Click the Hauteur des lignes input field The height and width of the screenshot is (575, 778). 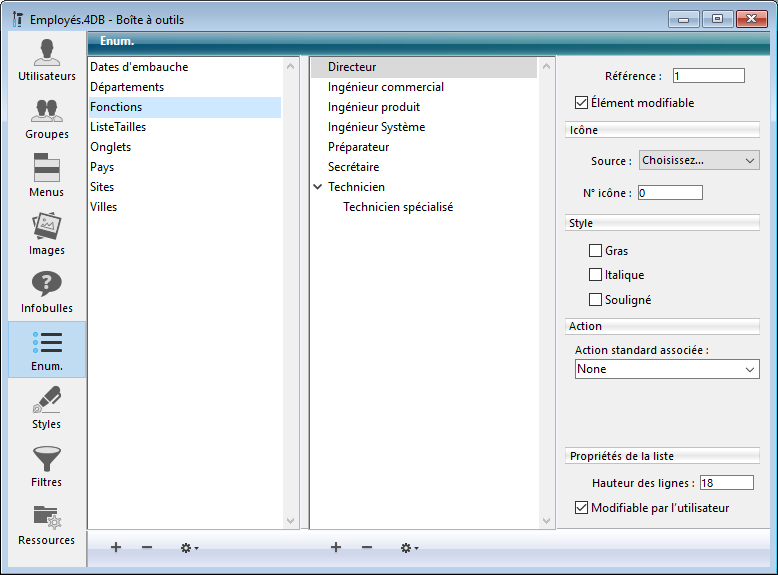coord(726,483)
